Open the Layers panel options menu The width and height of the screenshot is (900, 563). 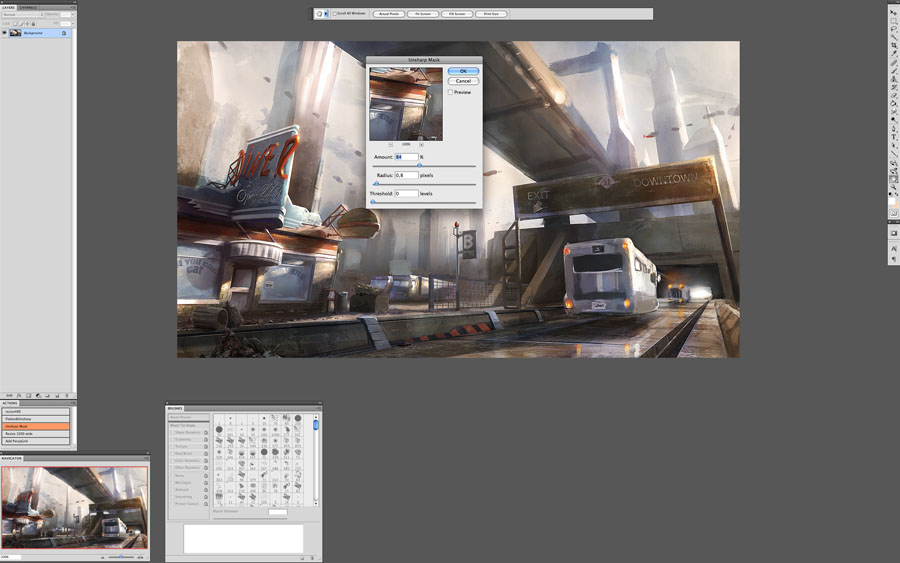tap(74, 7)
